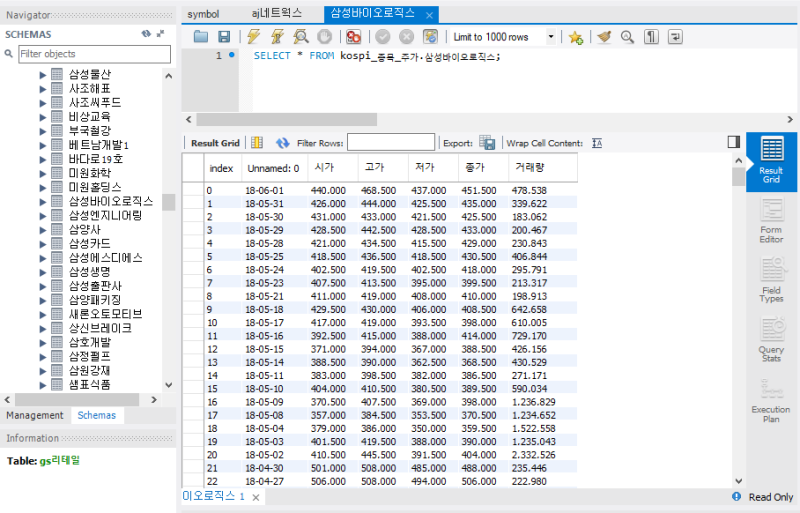Screen dimensions: 800x513
Task: Add query to favorites star icon
Action: tap(576, 37)
